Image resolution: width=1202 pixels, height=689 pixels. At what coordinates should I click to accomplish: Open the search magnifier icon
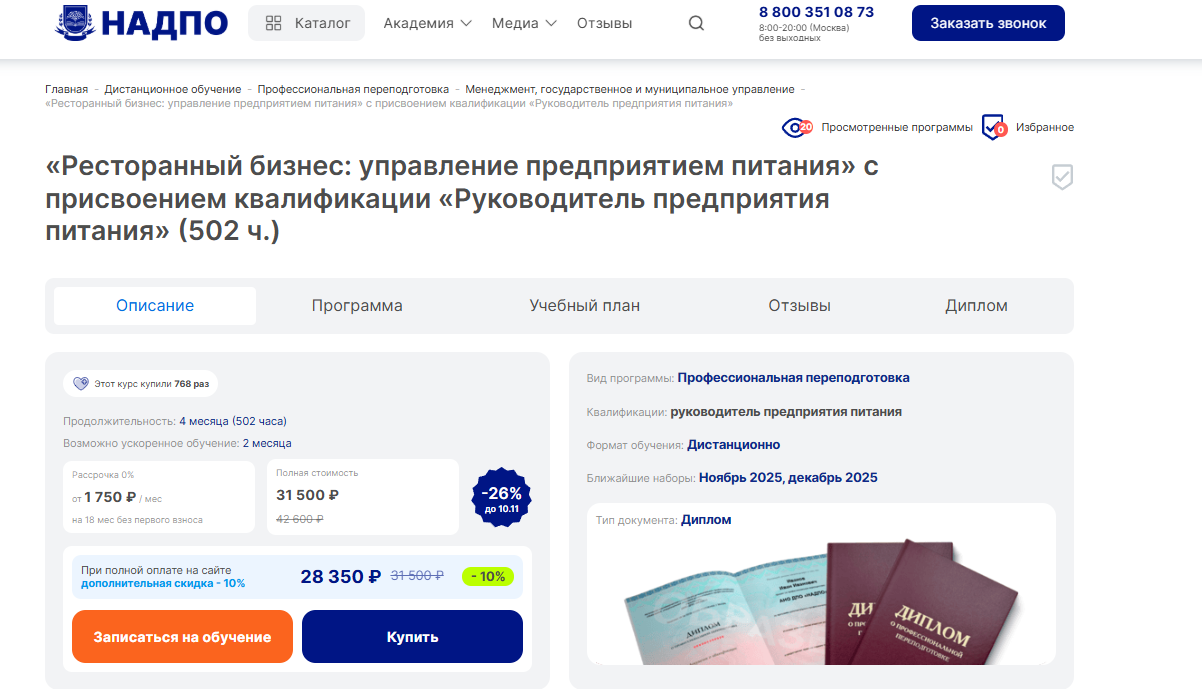click(697, 23)
